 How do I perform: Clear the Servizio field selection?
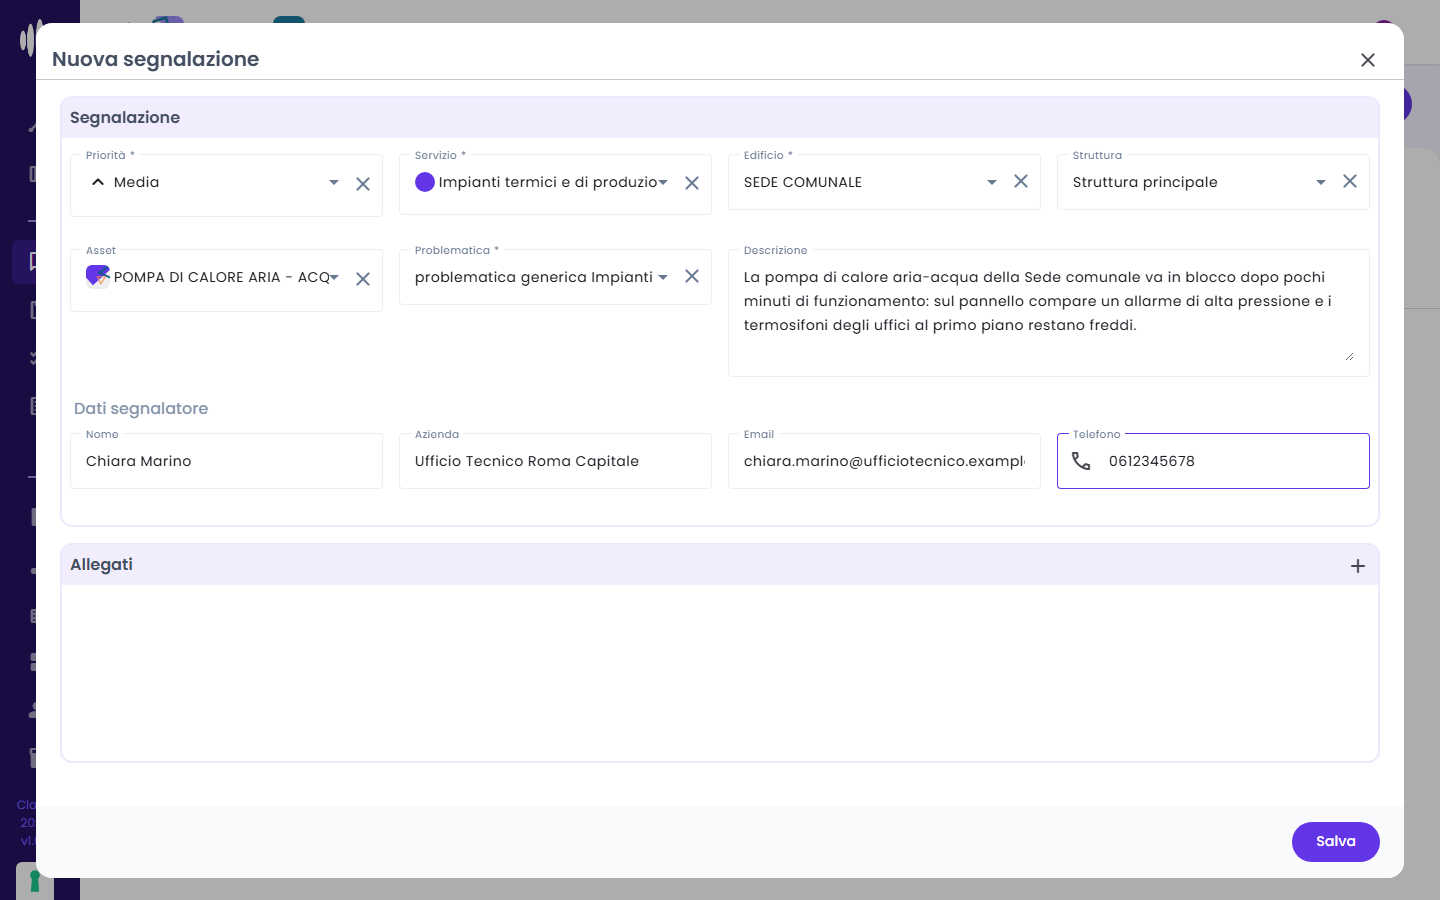pos(692,183)
